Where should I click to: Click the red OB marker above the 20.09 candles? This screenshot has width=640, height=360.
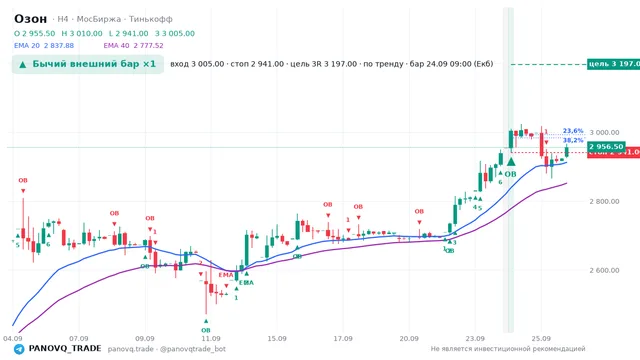pos(419,211)
